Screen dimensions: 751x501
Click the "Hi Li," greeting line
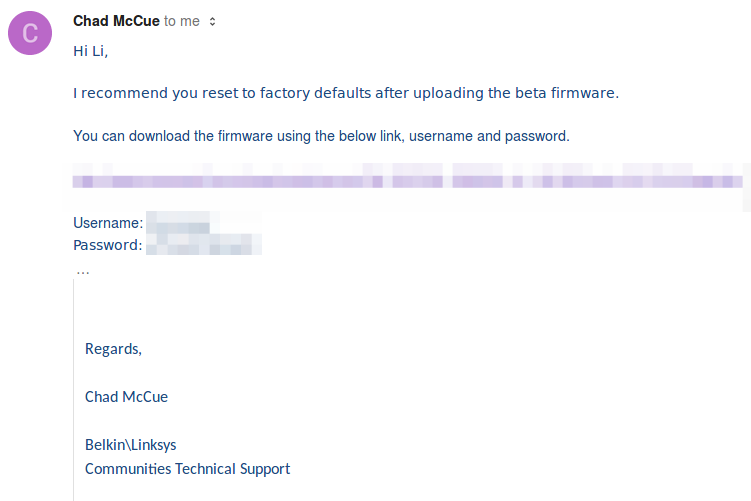[x=91, y=50]
